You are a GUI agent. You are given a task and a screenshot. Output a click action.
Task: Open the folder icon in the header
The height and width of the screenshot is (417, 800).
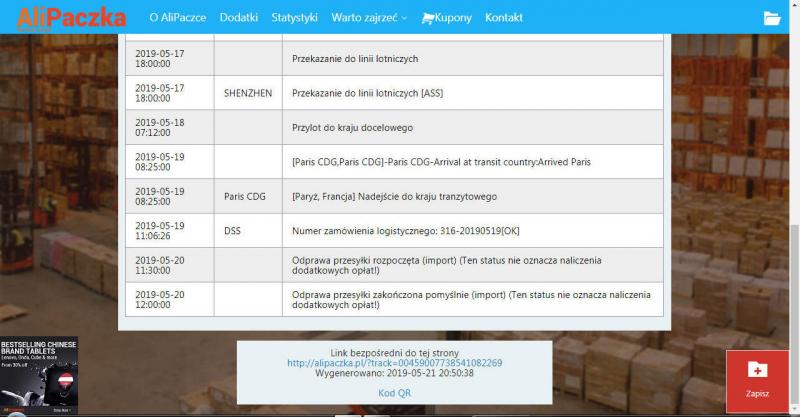(771, 18)
